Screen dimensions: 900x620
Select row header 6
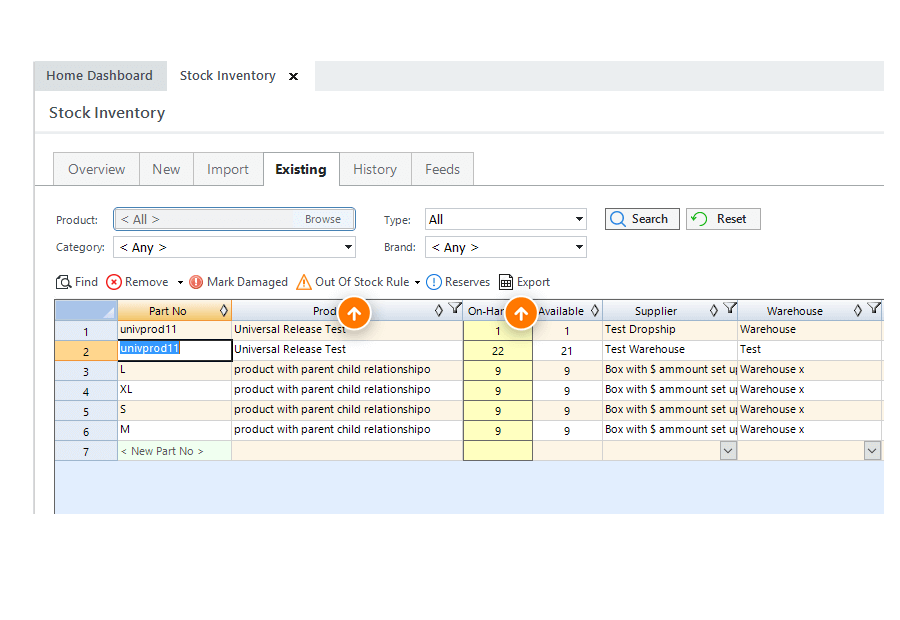pos(86,431)
